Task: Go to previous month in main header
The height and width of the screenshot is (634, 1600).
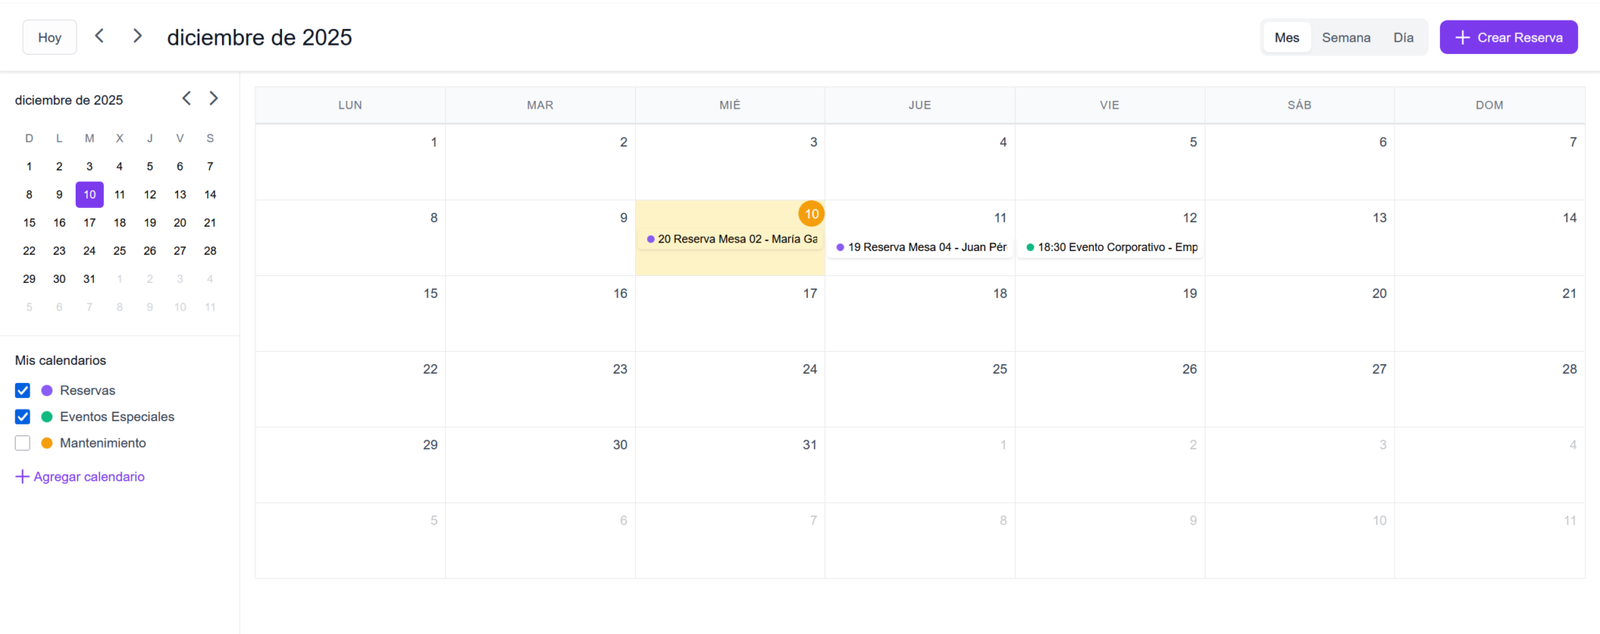Action: coord(99,36)
